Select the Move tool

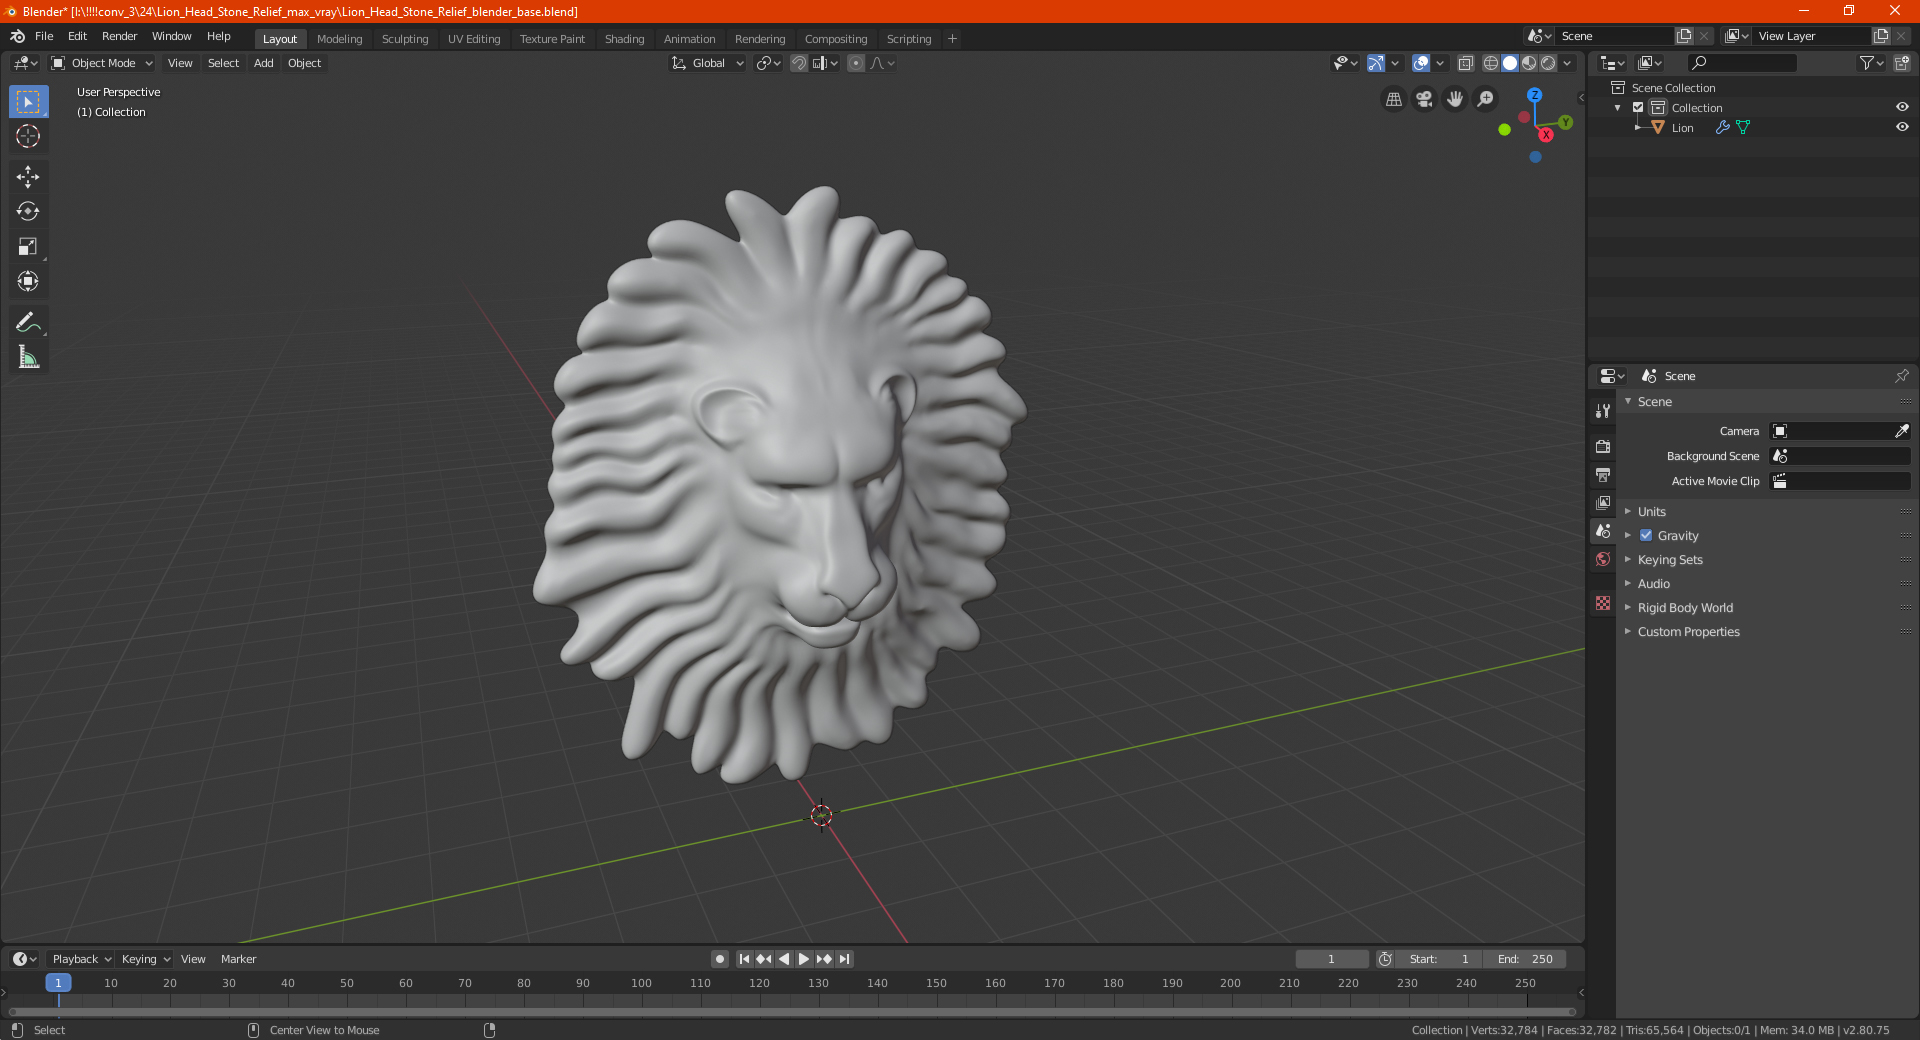click(x=28, y=177)
